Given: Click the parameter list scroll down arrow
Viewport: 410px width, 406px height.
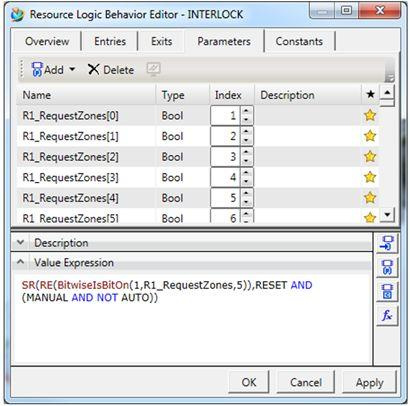Looking at the screenshot, I should click(387, 215).
